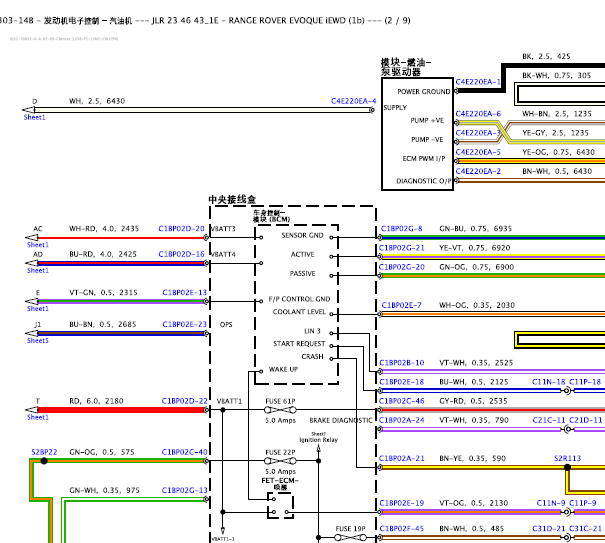Click the 'RD, 6.0, 2180' wire label
This screenshot has width=605, height=543.
point(96,401)
